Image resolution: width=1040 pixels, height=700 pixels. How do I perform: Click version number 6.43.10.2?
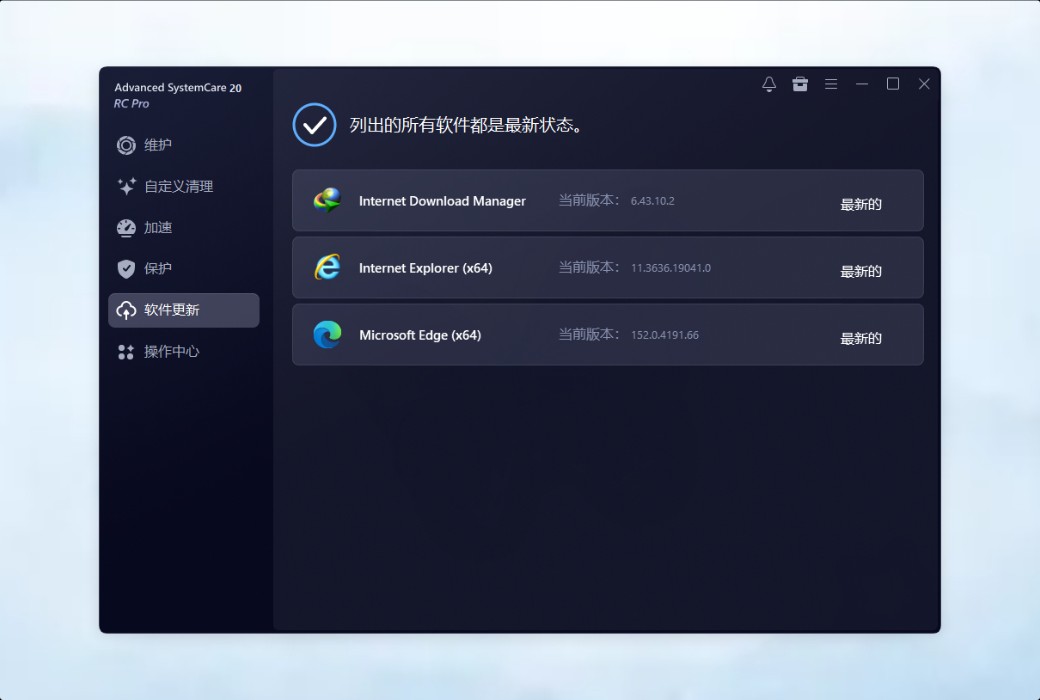pos(653,201)
